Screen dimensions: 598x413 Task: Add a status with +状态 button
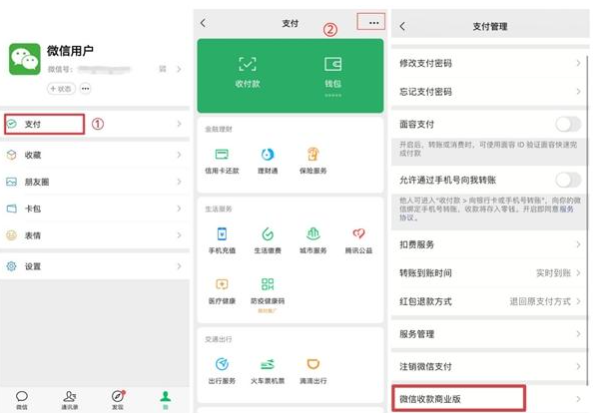(x=61, y=88)
